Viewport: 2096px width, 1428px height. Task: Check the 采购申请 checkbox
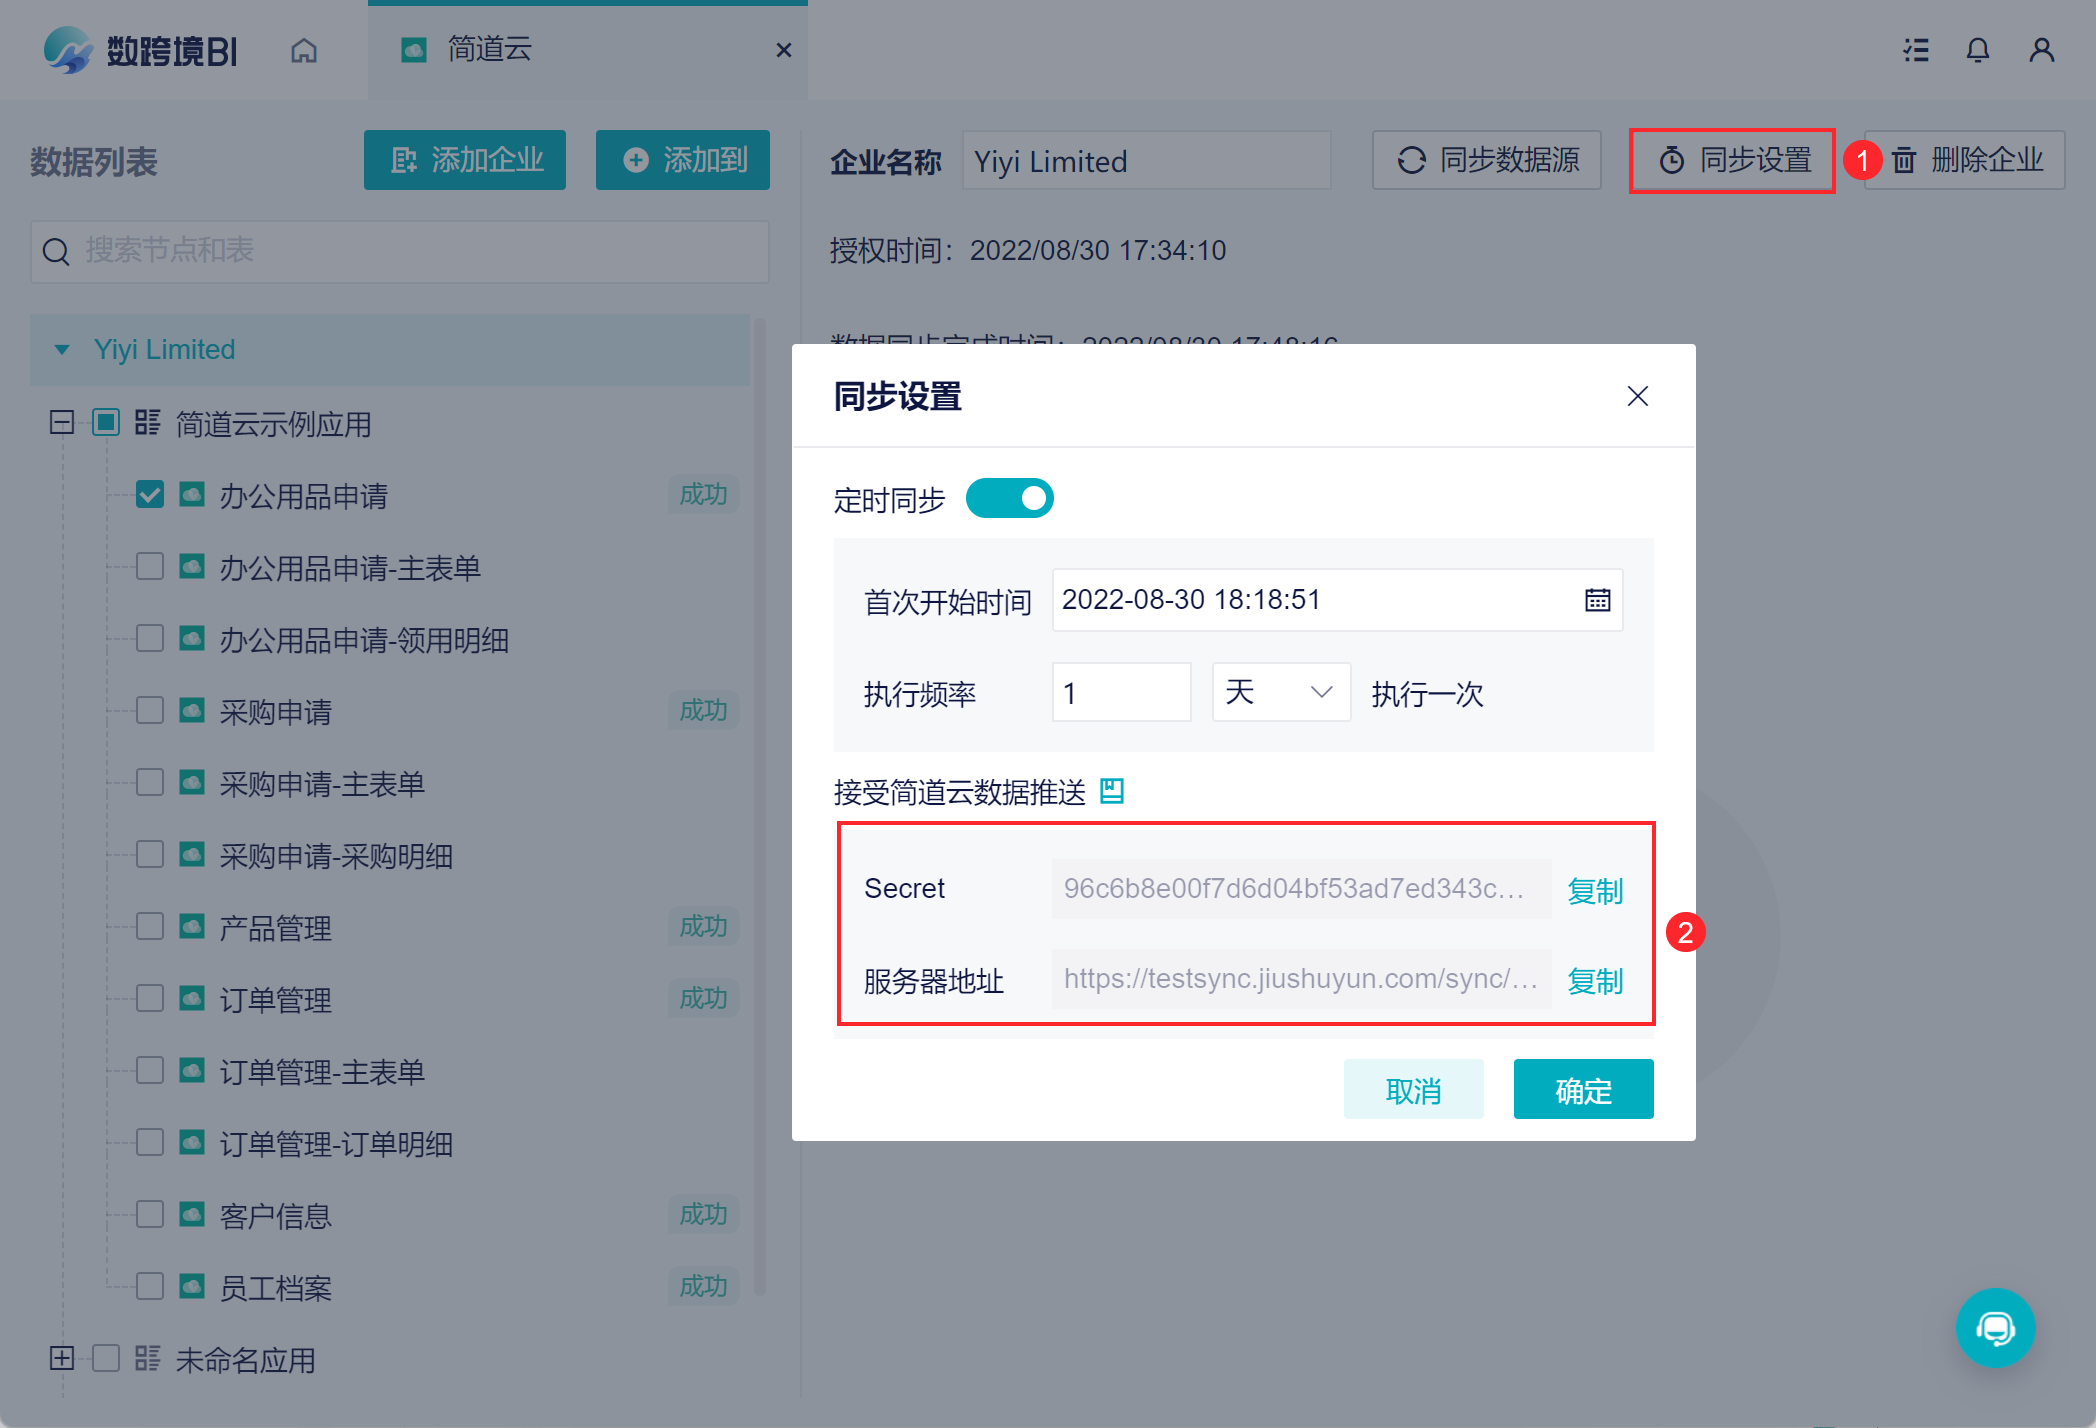click(150, 711)
